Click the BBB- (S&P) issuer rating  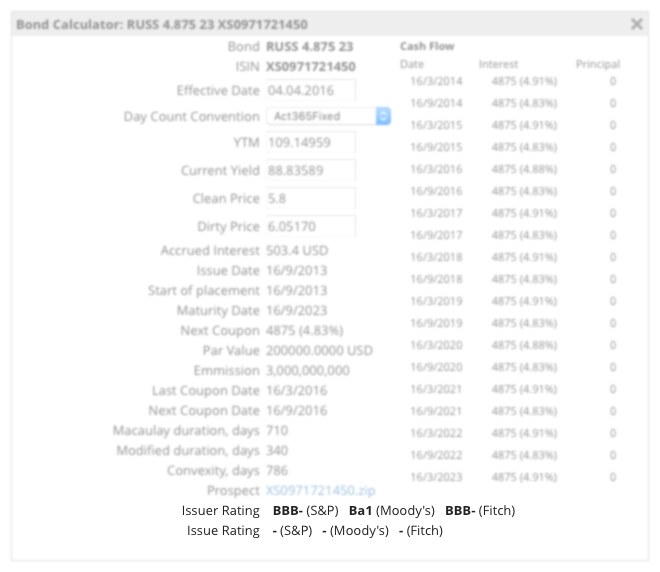tap(306, 511)
